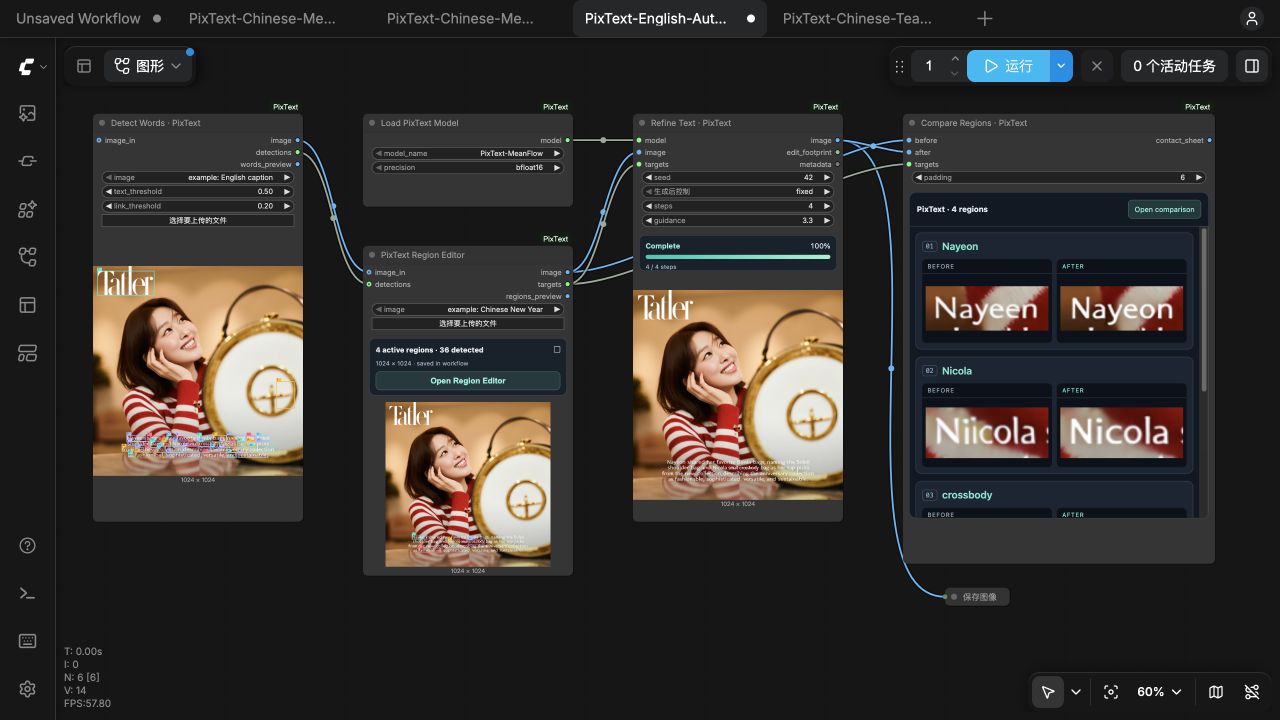Open the 图形 graph mode dropdown

(148, 66)
